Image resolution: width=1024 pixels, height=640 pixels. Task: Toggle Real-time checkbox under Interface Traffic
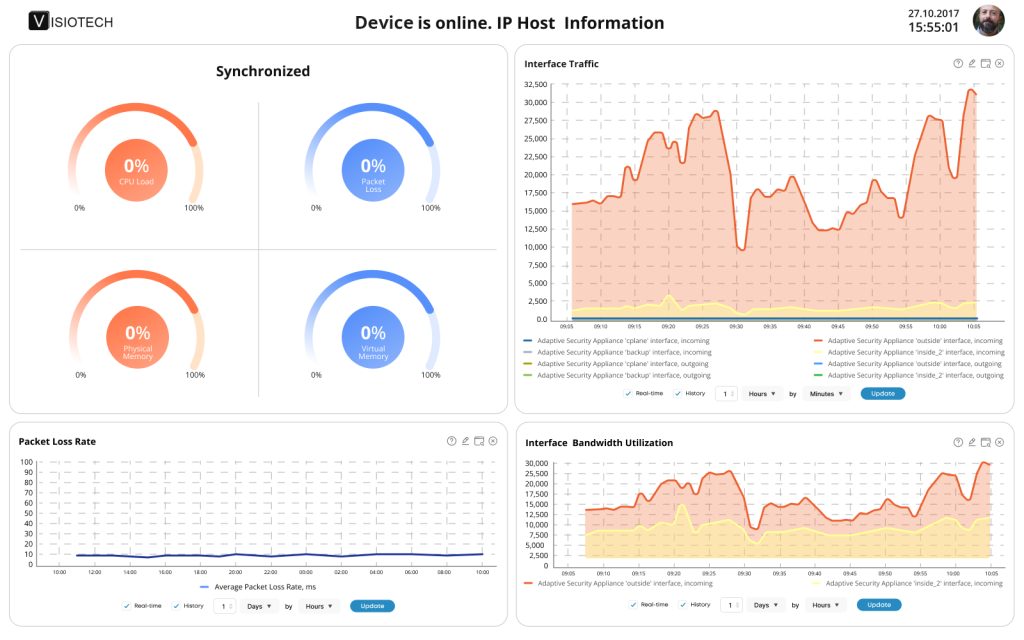628,394
